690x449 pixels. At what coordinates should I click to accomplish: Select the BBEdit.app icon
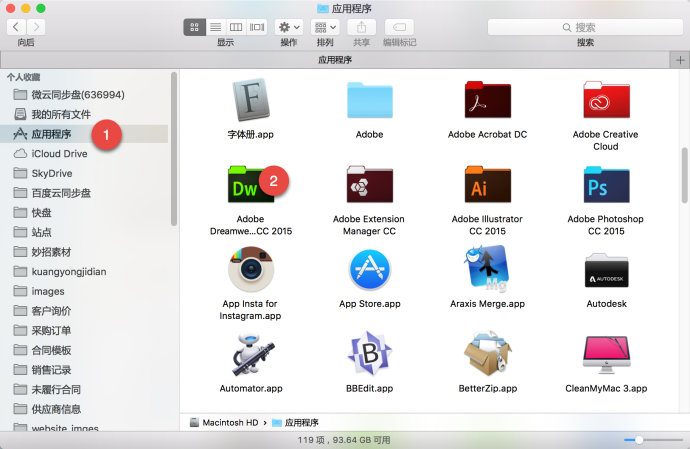pos(370,353)
